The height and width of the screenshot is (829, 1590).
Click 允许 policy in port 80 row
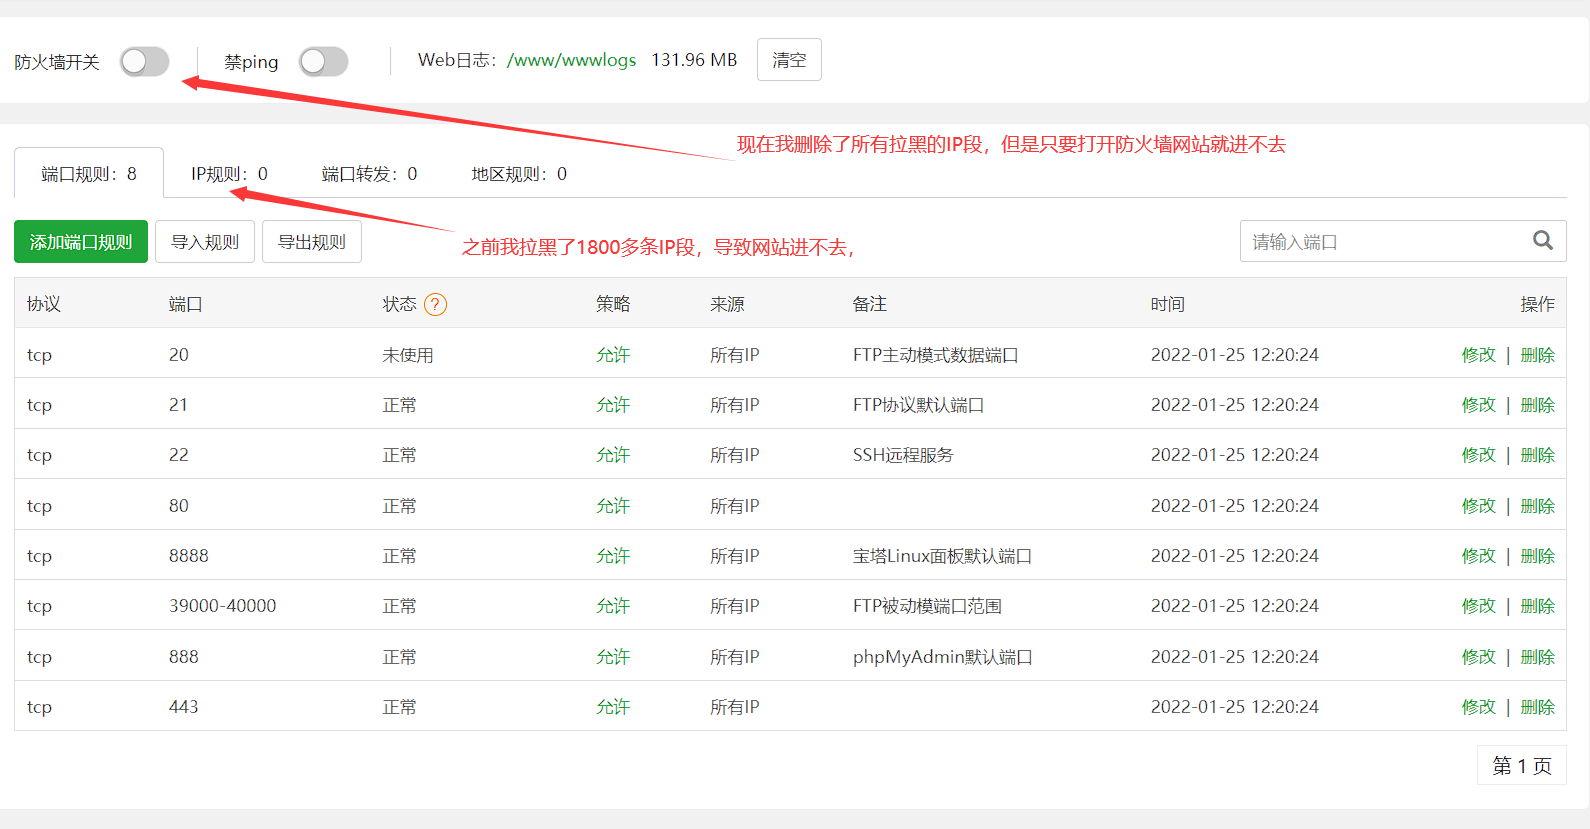pos(613,506)
